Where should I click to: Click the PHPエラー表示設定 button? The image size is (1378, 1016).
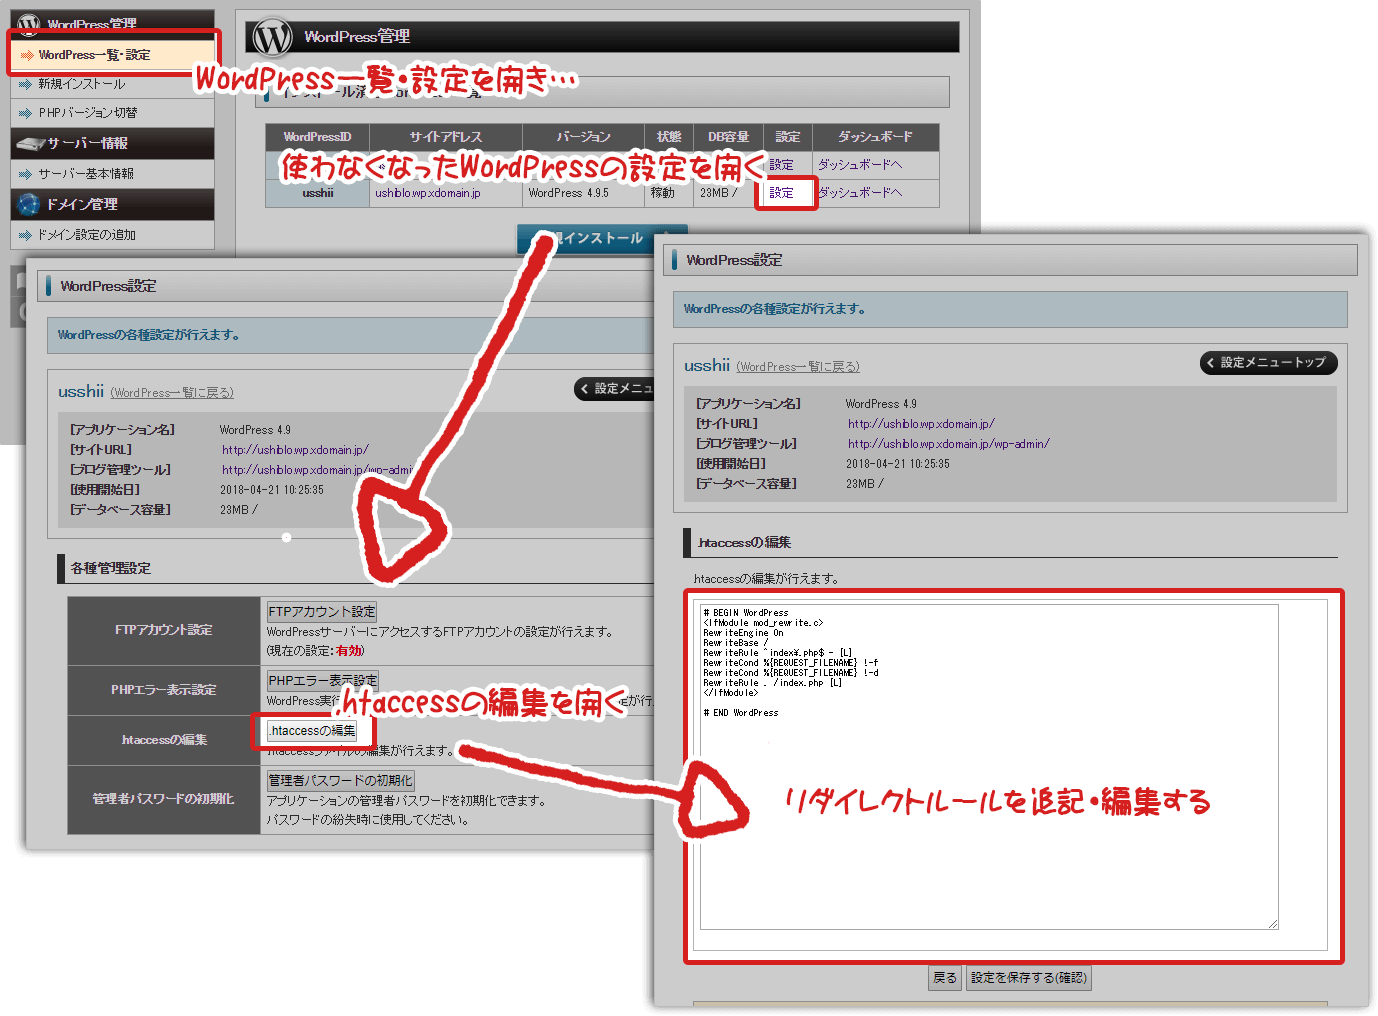[x=322, y=681]
